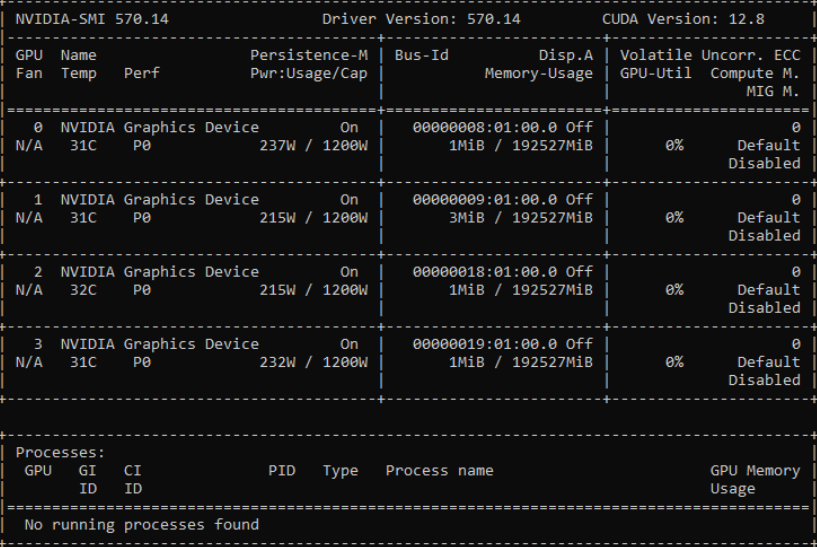The width and height of the screenshot is (817, 548).
Task: Click the CI ID column header
Action: [132, 480]
